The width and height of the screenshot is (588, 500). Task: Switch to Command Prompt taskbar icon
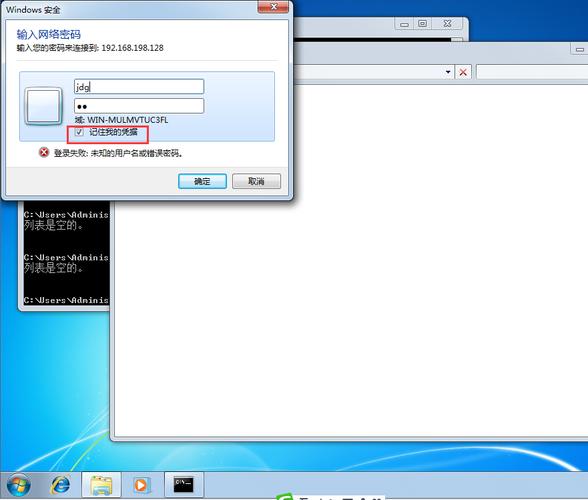pyautogui.click(x=184, y=485)
